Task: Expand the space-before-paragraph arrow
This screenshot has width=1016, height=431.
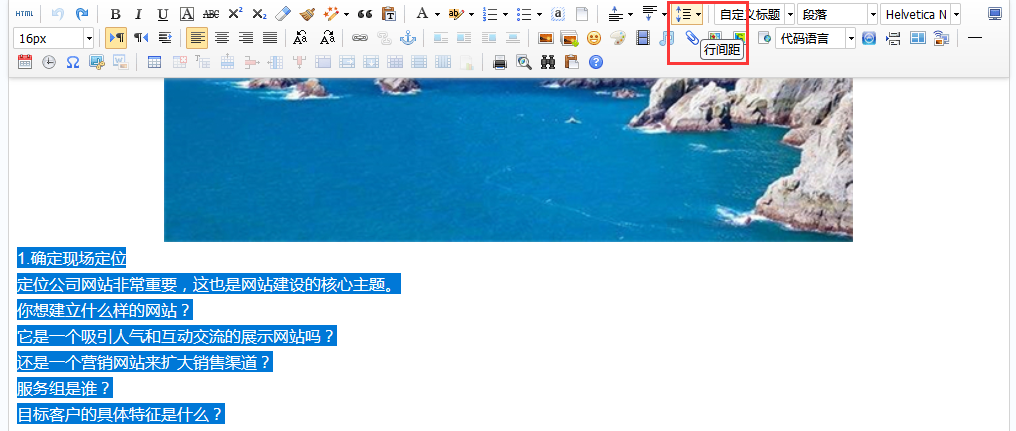Action: click(630, 14)
